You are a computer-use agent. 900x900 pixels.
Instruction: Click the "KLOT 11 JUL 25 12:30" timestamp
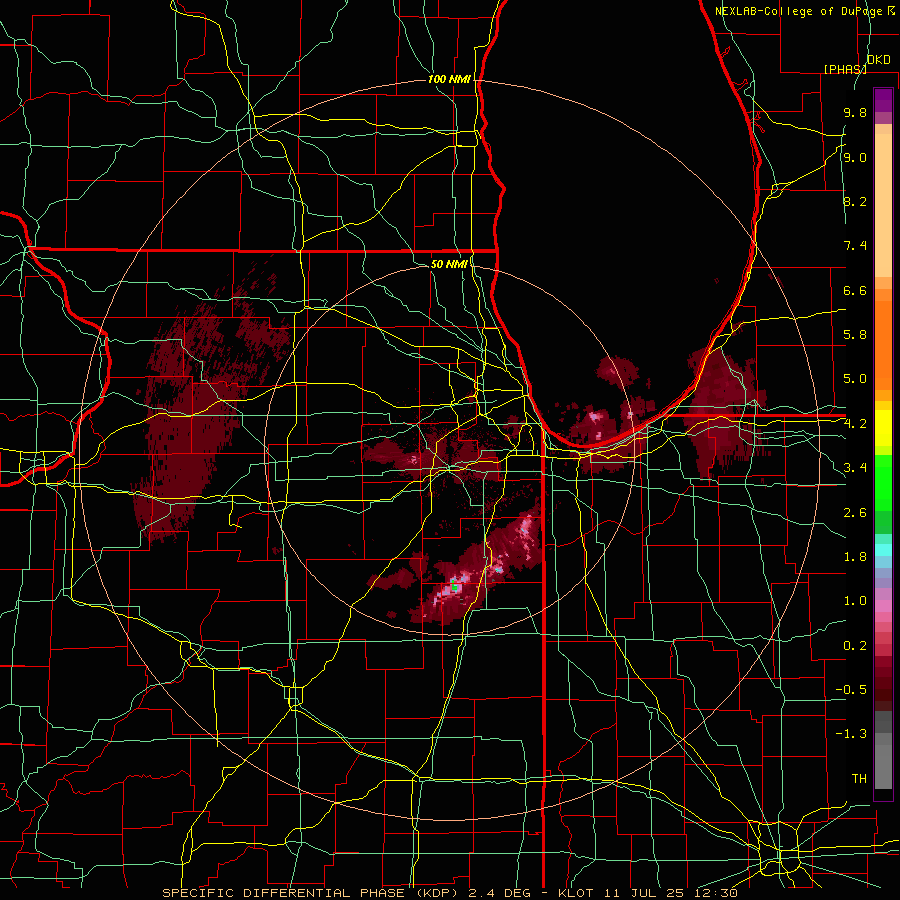pyautogui.click(x=649, y=893)
